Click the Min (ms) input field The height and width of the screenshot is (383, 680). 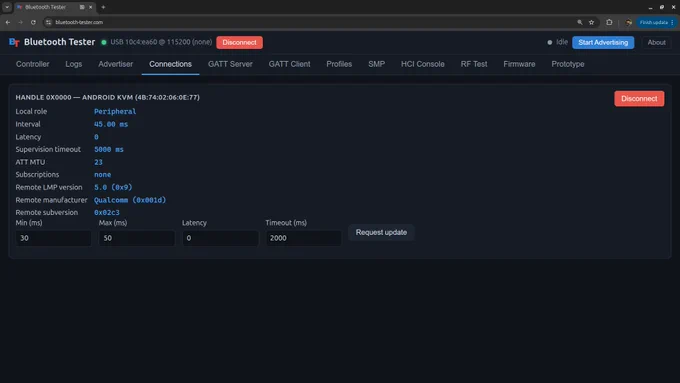[x=53, y=238]
